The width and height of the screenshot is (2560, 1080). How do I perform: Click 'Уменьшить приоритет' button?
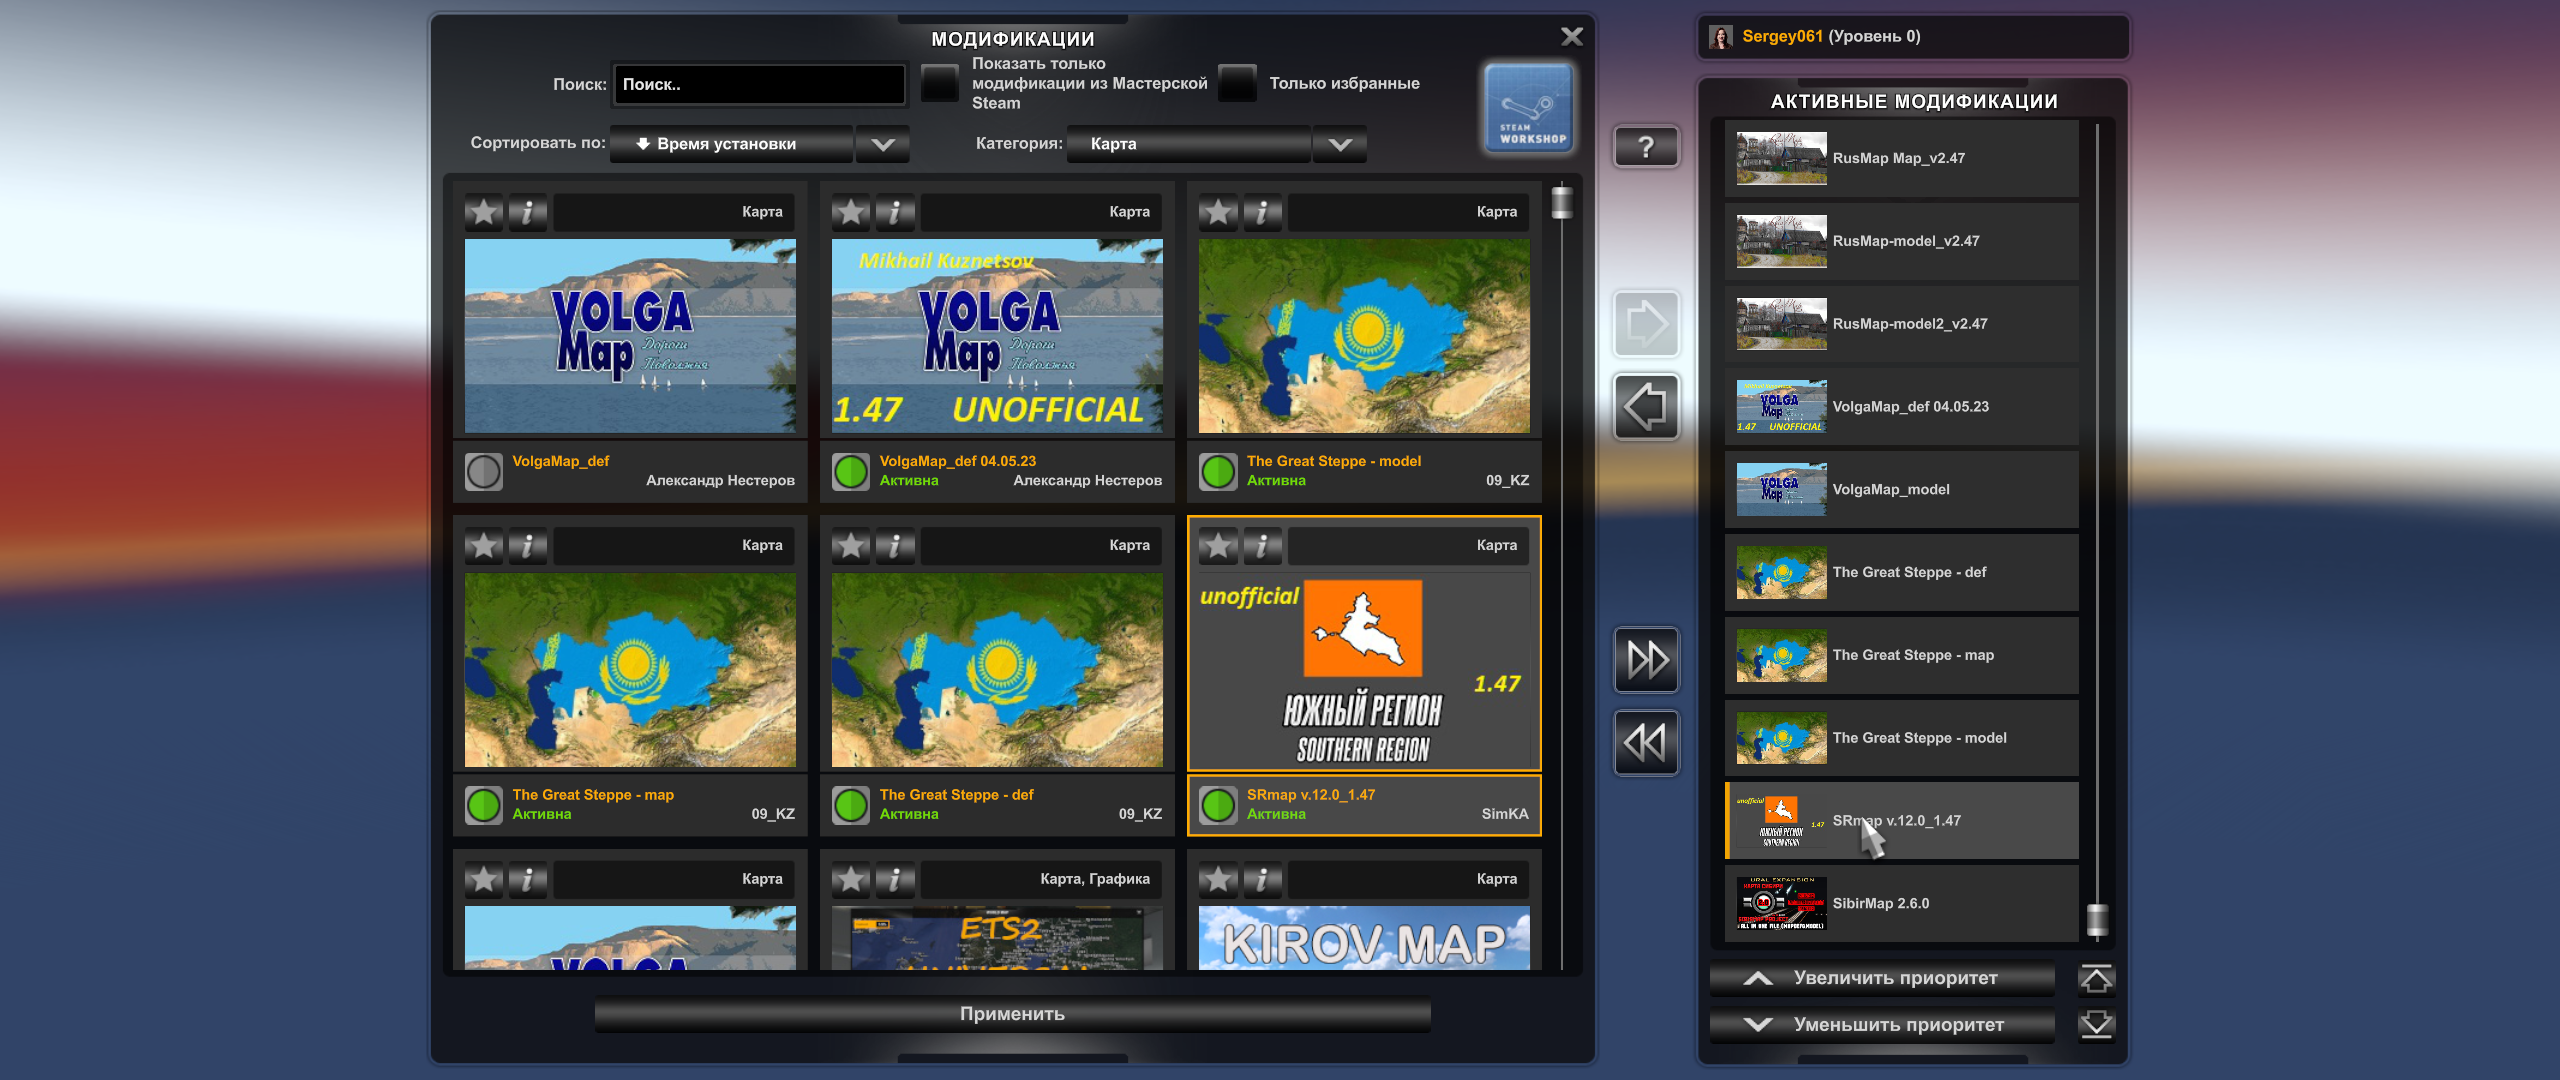(x=1882, y=1025)
